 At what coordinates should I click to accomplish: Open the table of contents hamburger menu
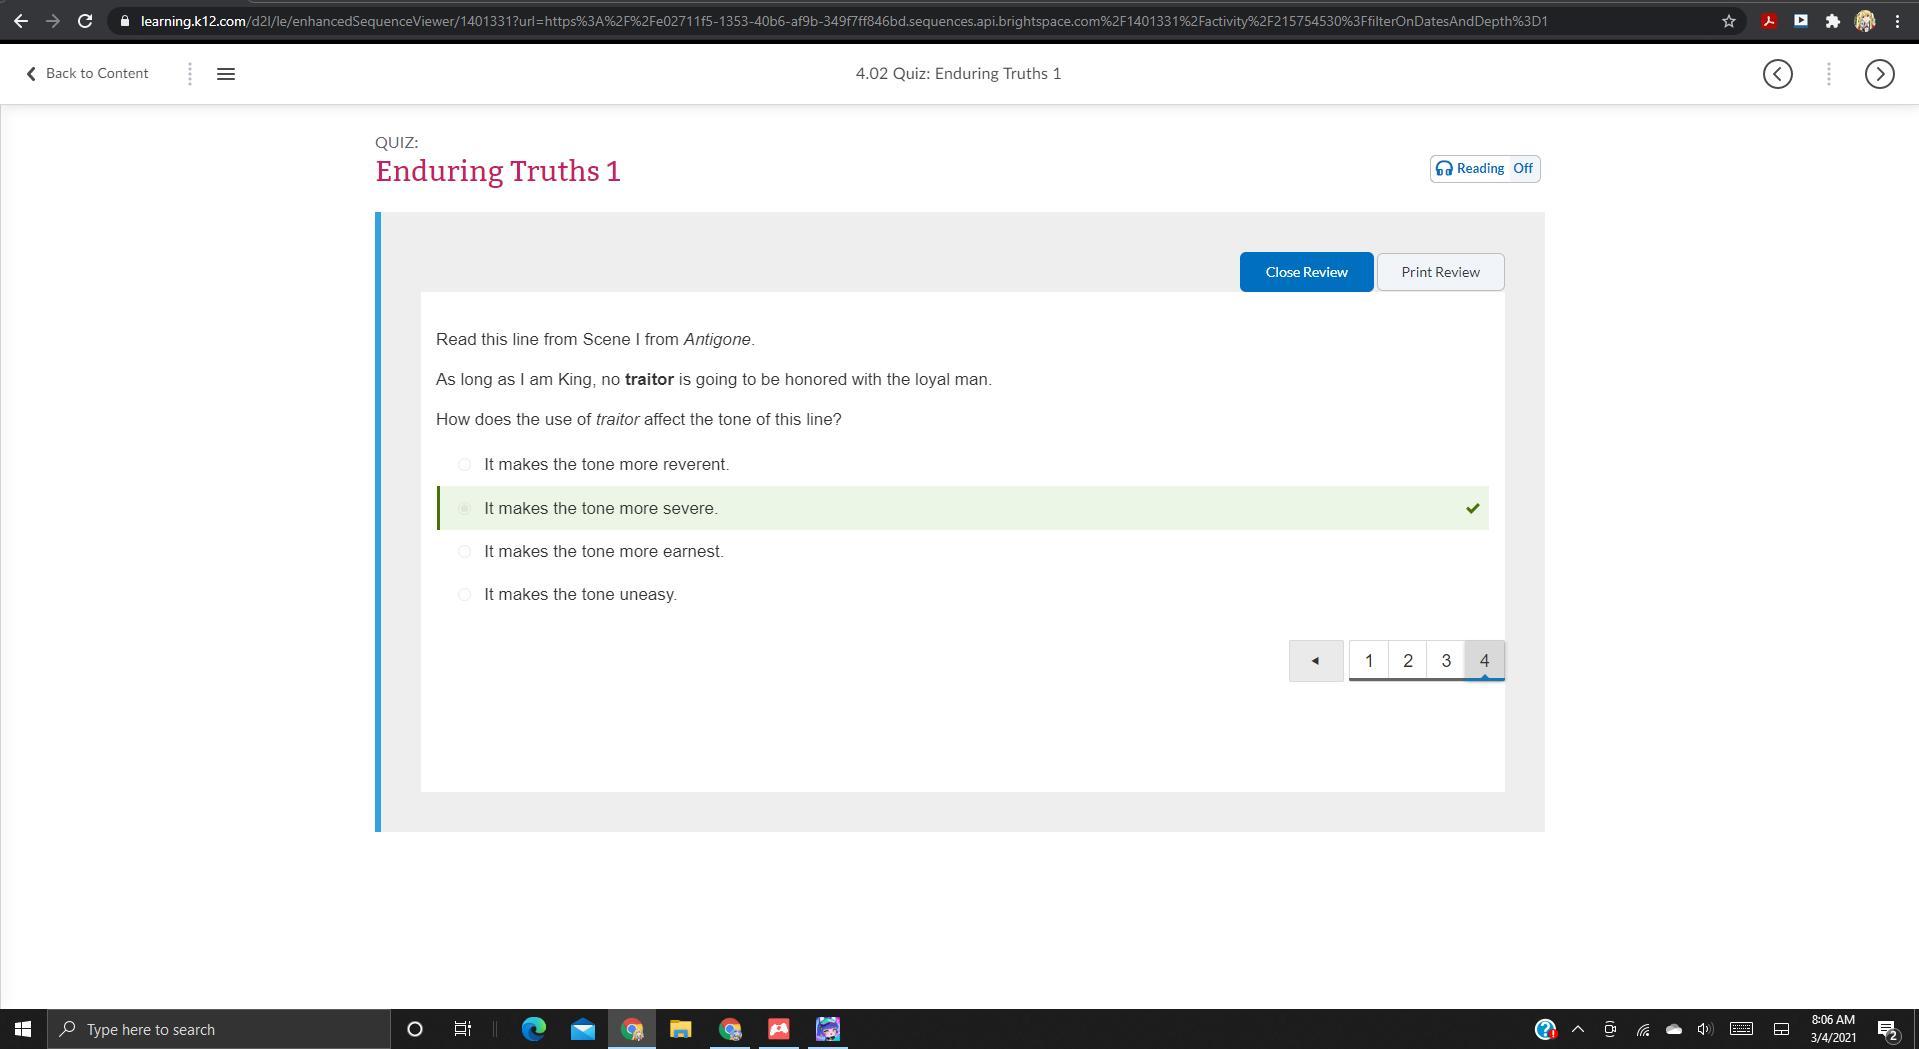point(226,74)
